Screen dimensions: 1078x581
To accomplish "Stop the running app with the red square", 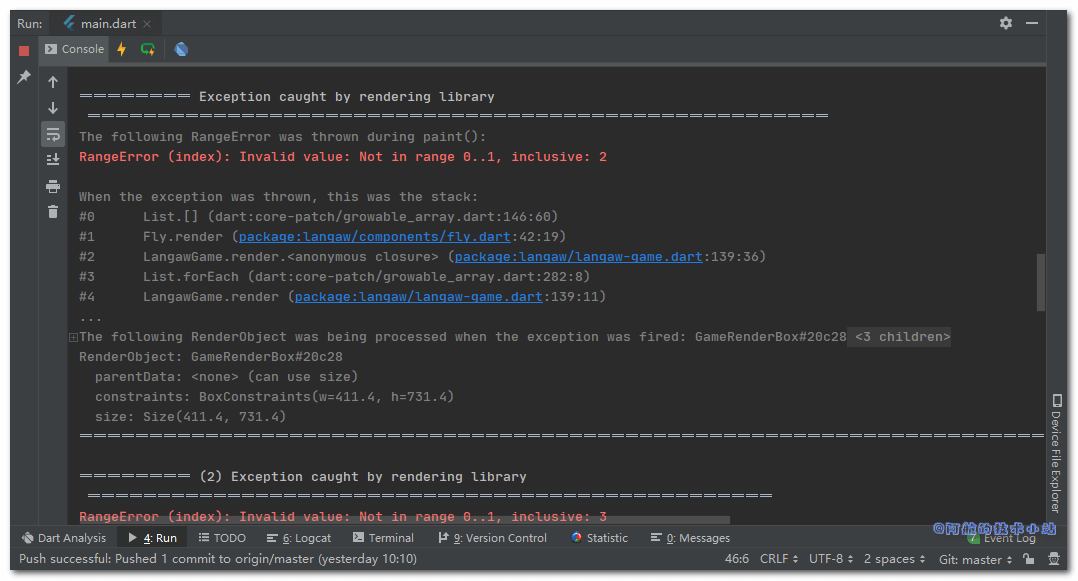I will point(24,50).
